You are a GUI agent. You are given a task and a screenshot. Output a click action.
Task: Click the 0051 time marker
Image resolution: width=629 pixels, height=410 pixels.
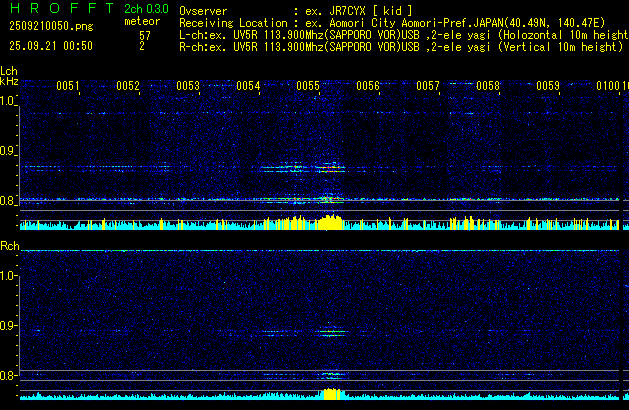pyautogui.click(x=68, y=86)
